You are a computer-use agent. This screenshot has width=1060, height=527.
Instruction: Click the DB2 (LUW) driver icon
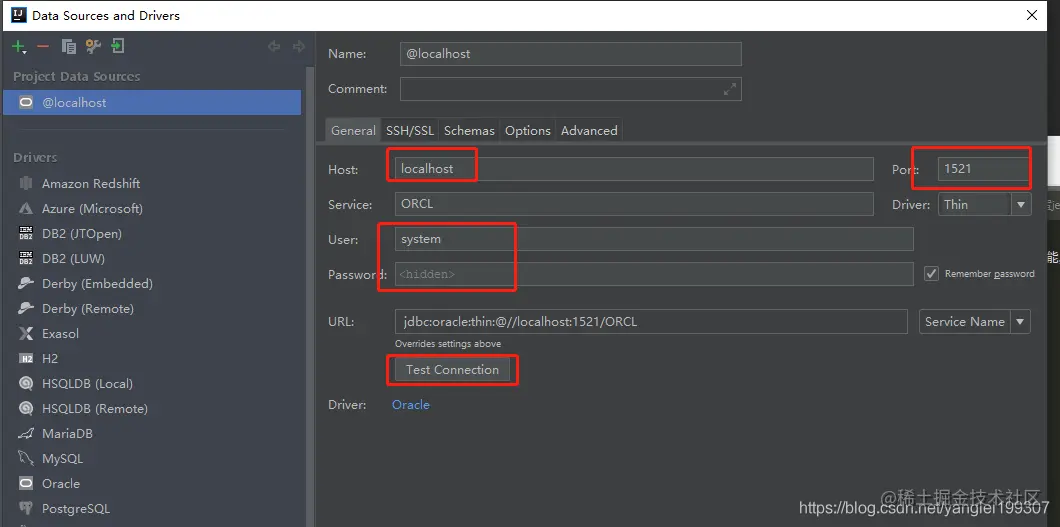pyautogui.click(x=26, y=258)
